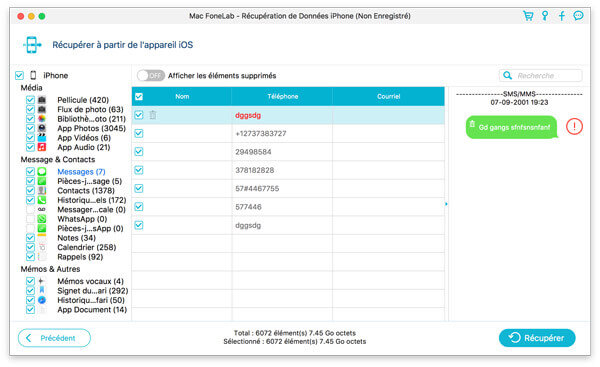Click the green Messages bubble icon

coord(42,171)
